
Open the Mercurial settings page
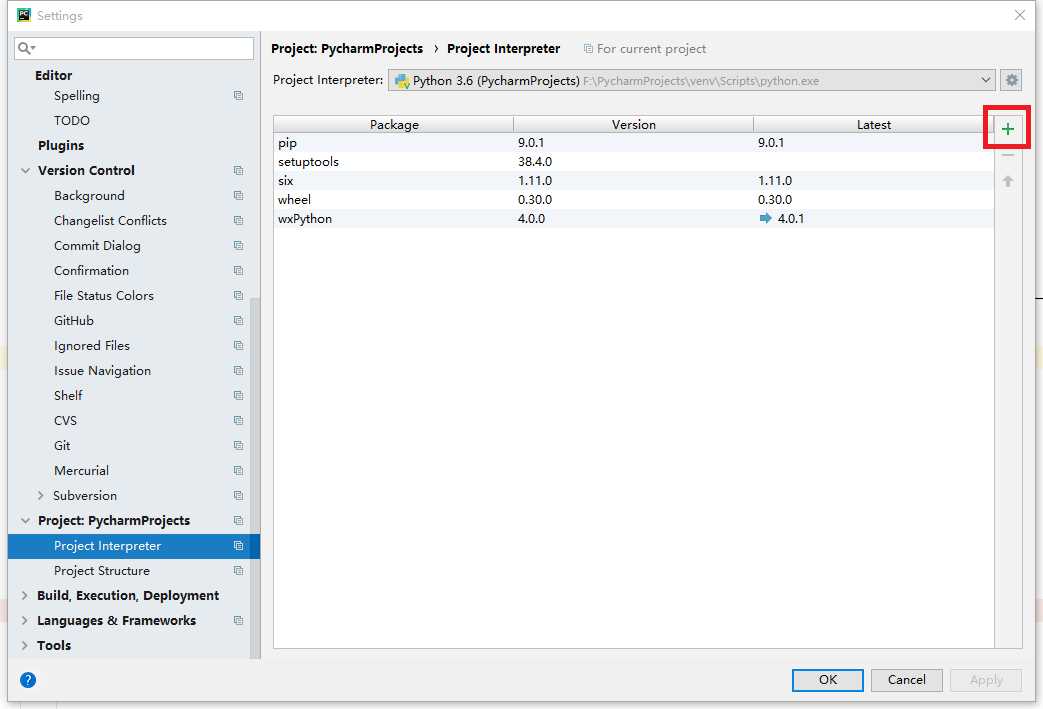(x=81, y=471)
